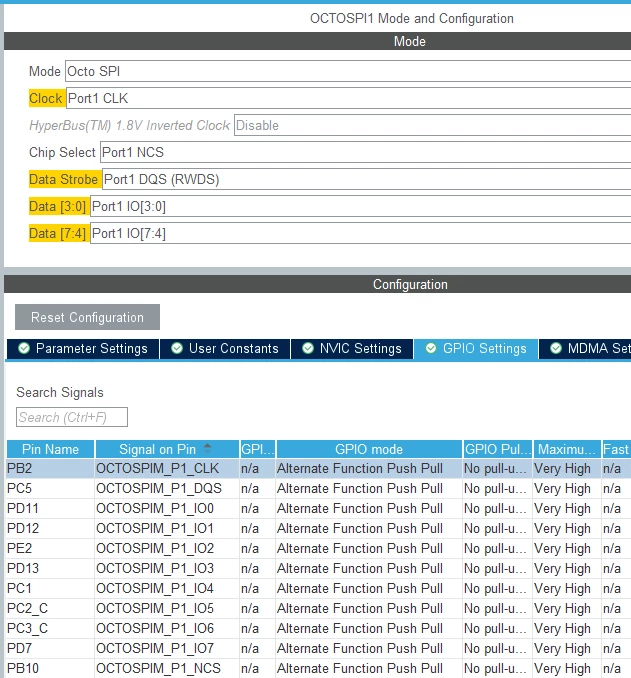Click the OCTOSPIM_P1_DQS signal cell
This screenshot has height=678, width=631.
tap(167, 489)
